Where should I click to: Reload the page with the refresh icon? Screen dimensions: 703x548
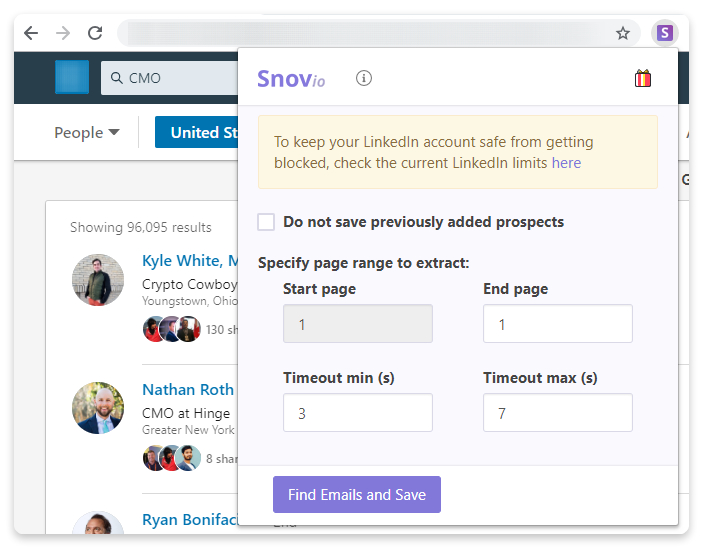tap(95, 33)
